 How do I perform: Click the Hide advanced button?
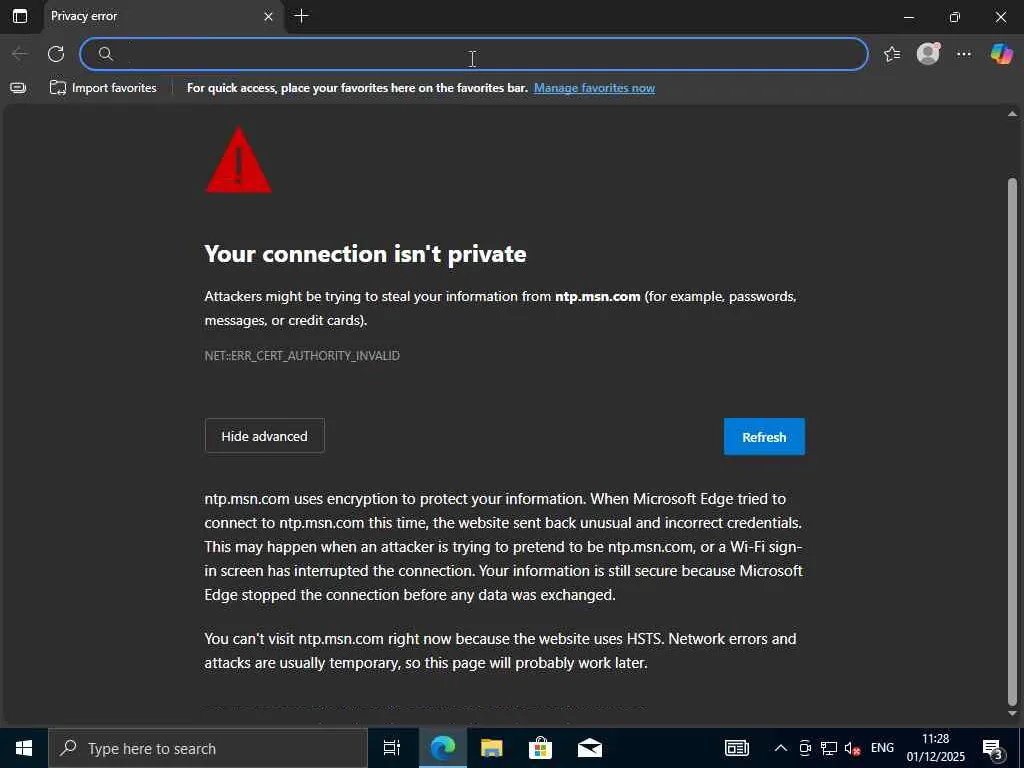point(264,436)
